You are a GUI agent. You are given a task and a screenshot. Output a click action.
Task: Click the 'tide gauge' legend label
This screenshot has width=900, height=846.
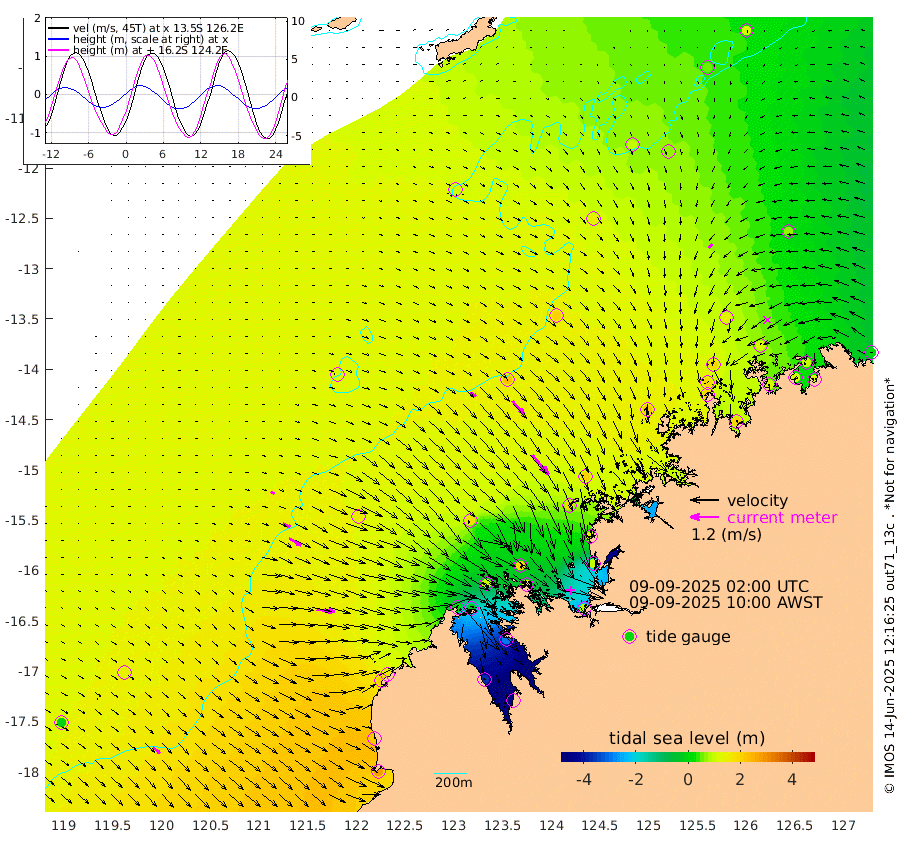688,637
